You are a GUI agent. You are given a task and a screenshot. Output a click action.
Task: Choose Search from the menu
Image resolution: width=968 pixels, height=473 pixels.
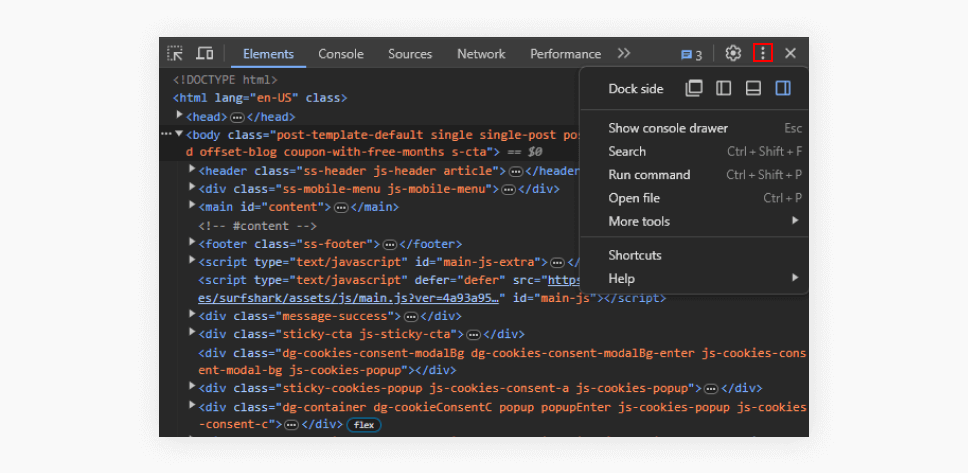pyautogui.click(x=694, y=151)
